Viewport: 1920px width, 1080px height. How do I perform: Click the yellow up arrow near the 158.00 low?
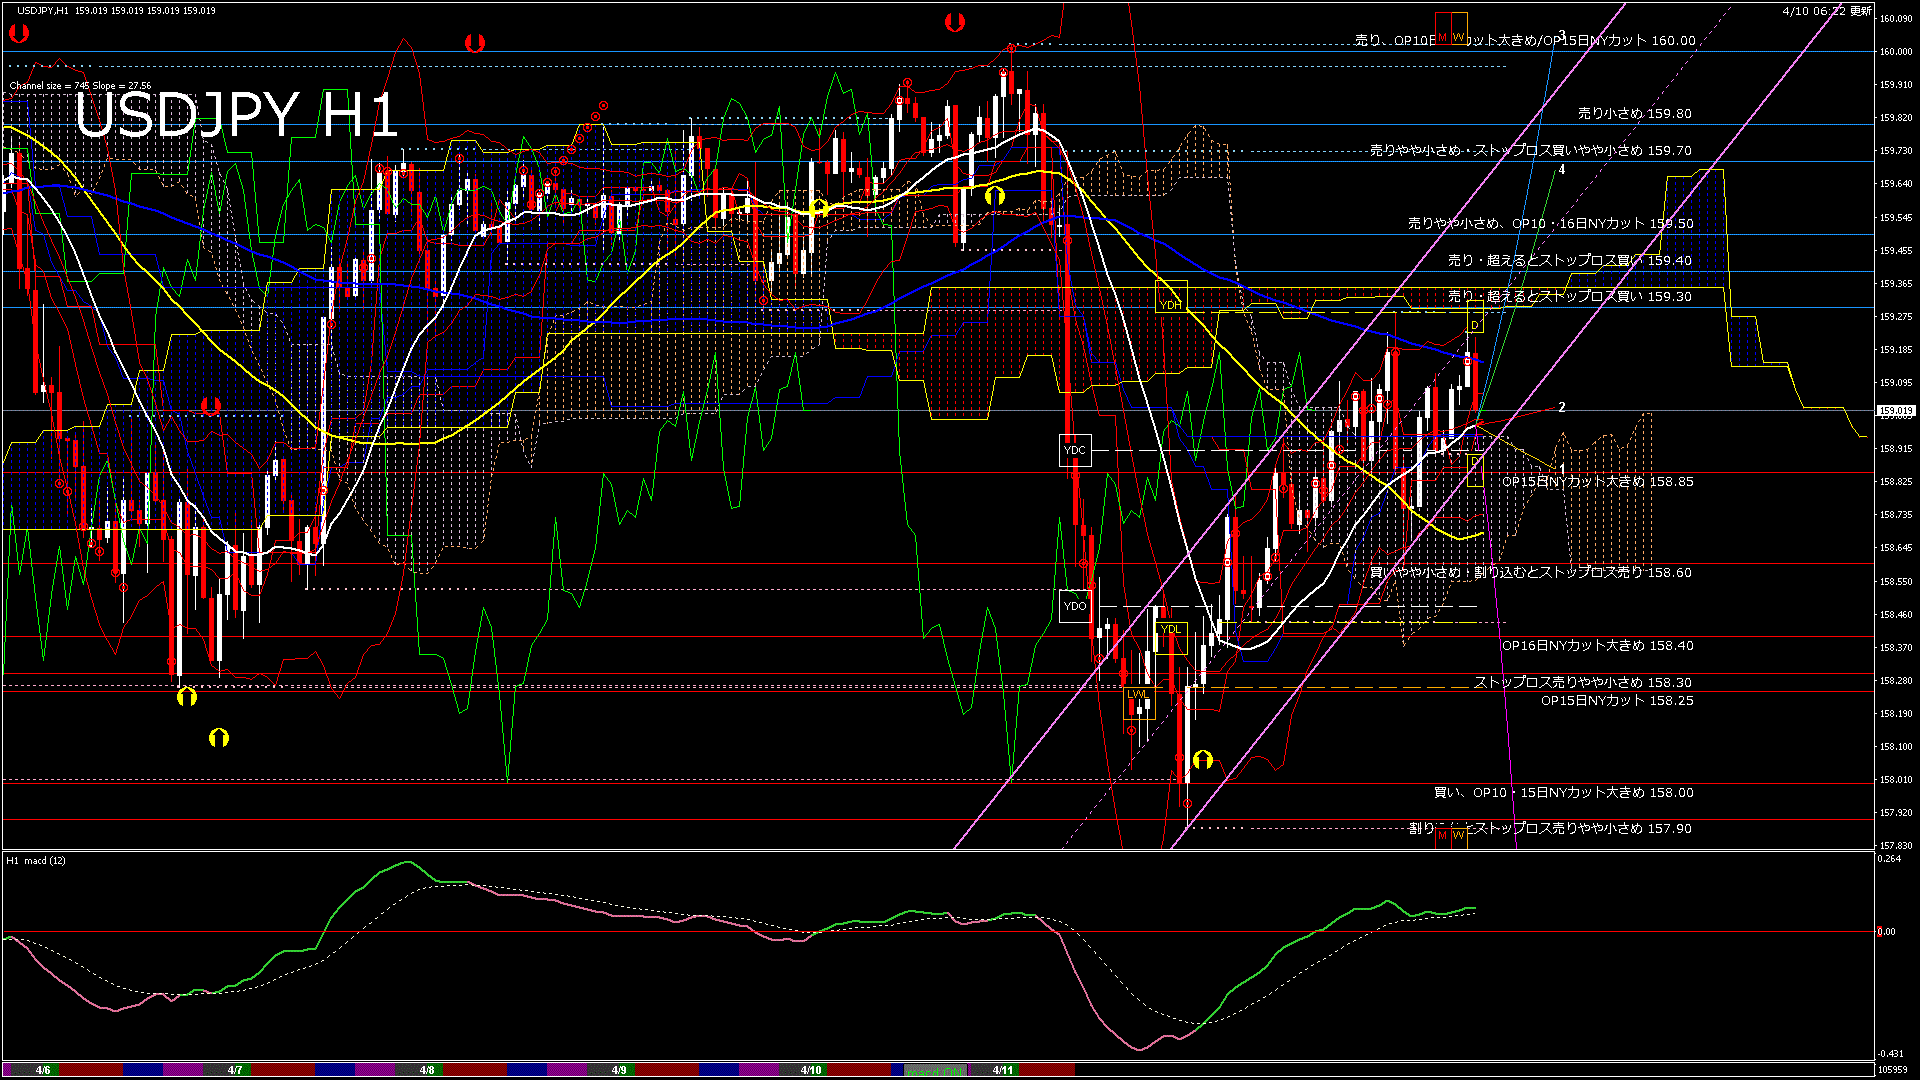pos(1203,760)
